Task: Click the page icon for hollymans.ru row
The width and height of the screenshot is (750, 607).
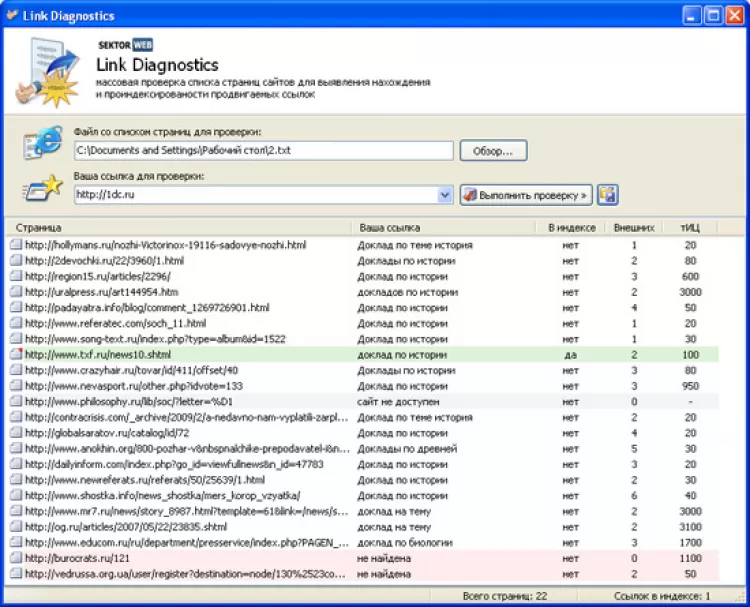Action: click(16, 245)
